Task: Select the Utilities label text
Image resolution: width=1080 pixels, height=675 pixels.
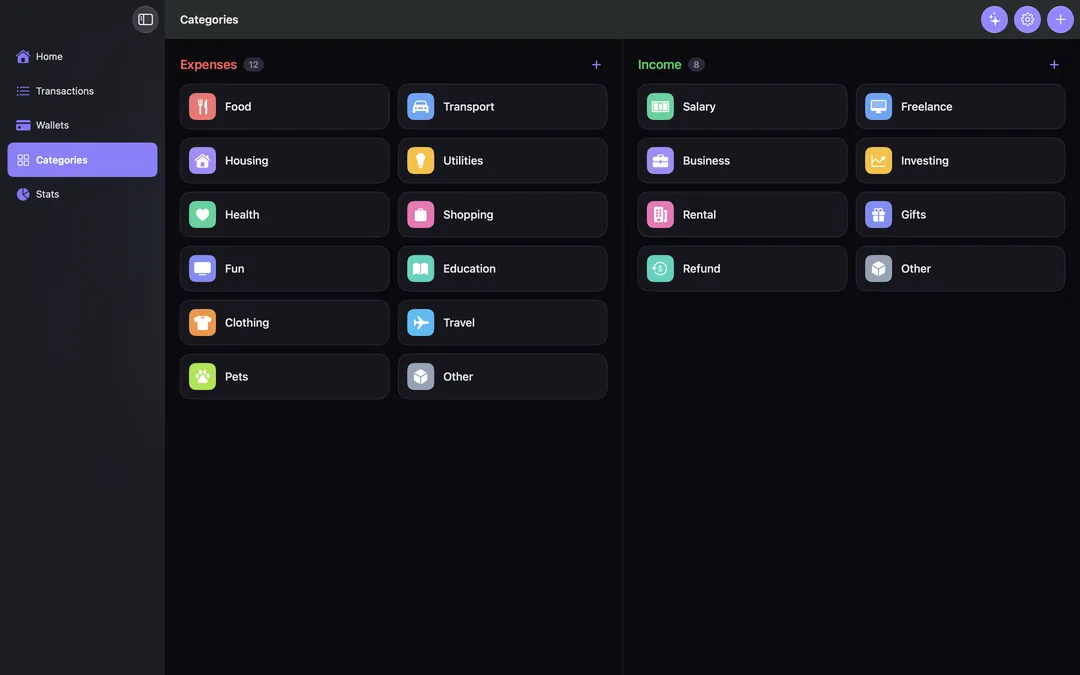Action: point(463,160)
